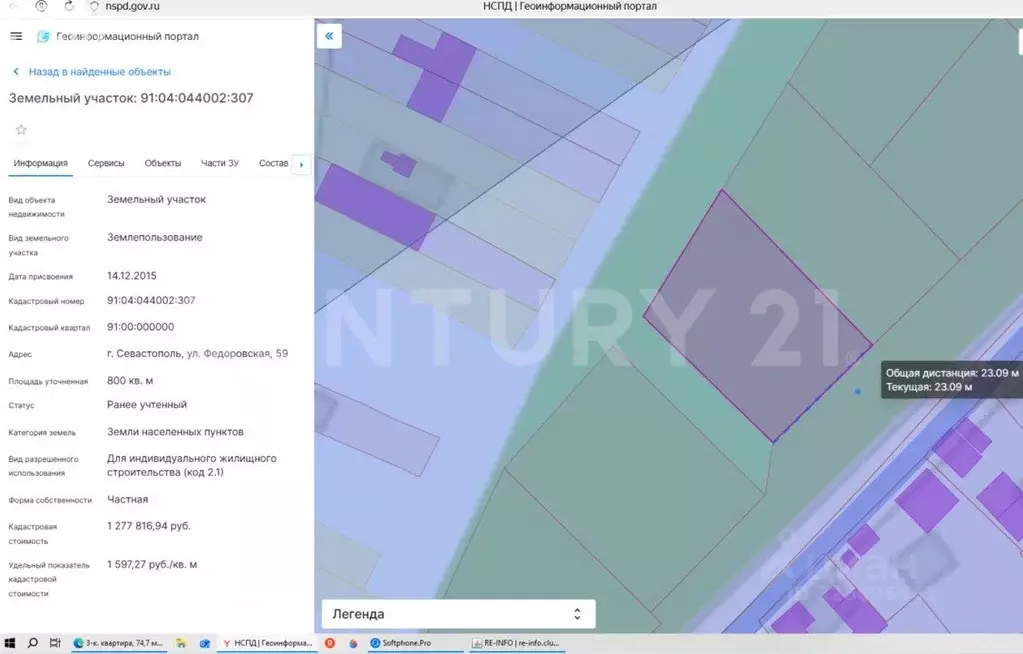Click the site security shield icon

coord(94,6)
